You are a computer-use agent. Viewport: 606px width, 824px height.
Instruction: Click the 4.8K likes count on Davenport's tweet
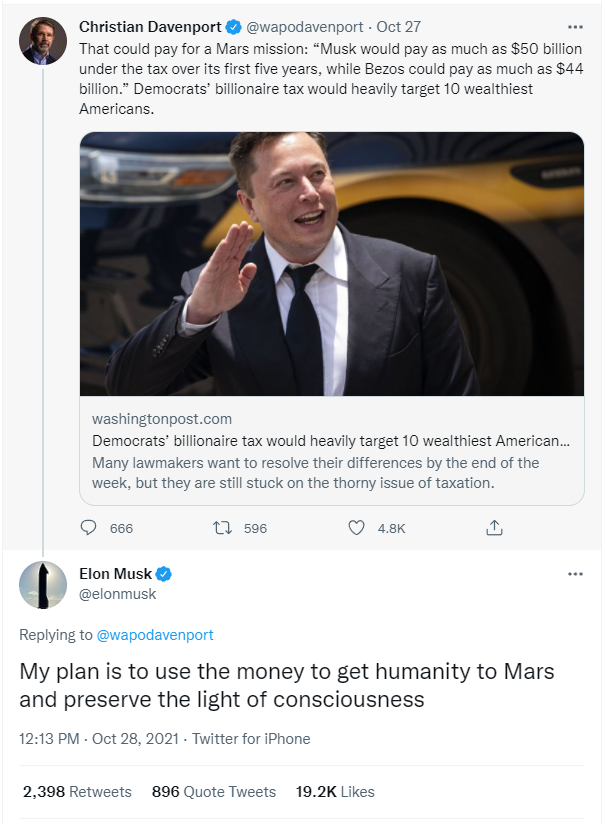coord(393,527)
